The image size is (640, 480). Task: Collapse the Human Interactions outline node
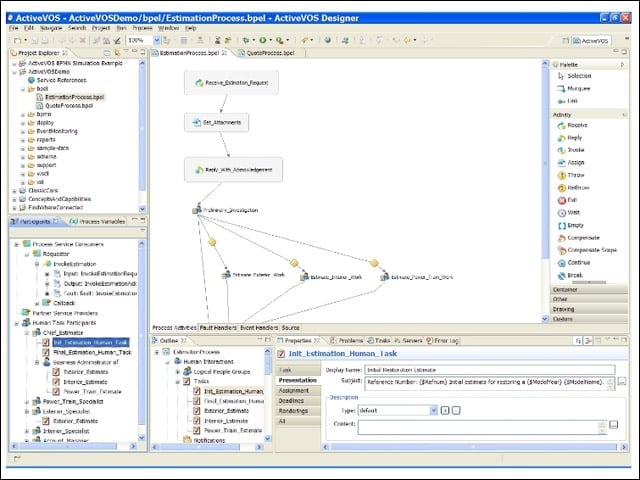[167, 362]
